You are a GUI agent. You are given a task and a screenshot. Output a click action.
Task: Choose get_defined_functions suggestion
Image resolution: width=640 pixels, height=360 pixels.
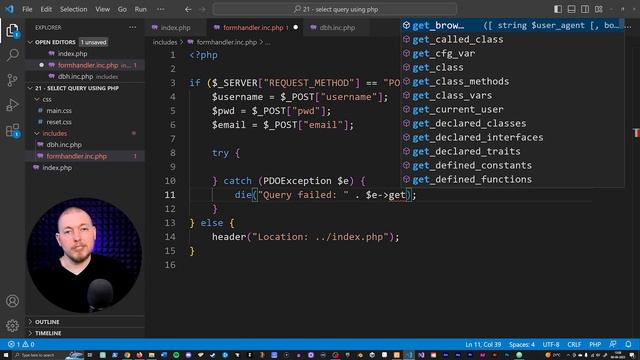point(512,179)
